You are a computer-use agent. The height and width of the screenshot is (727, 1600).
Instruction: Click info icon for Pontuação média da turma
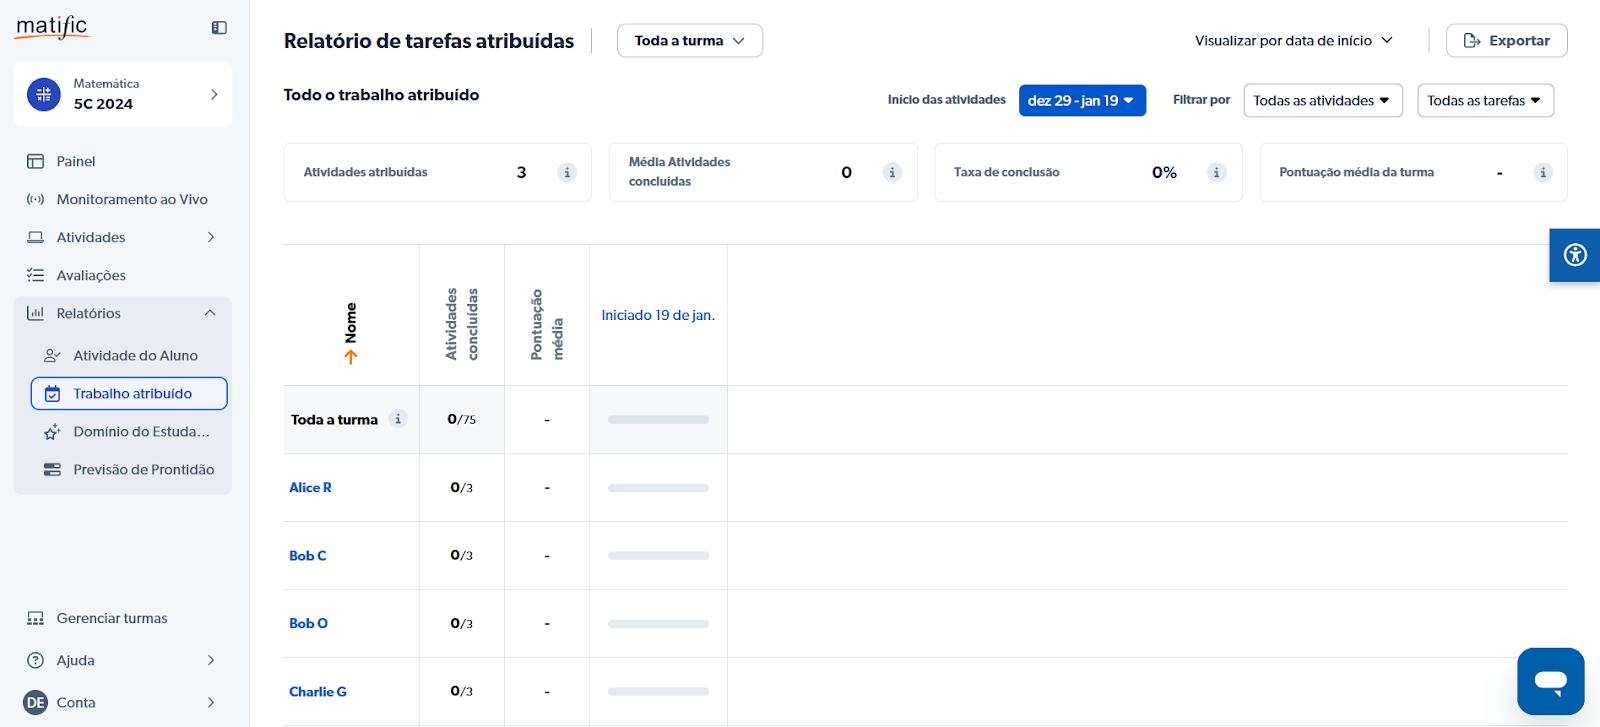coord(1543,172)
